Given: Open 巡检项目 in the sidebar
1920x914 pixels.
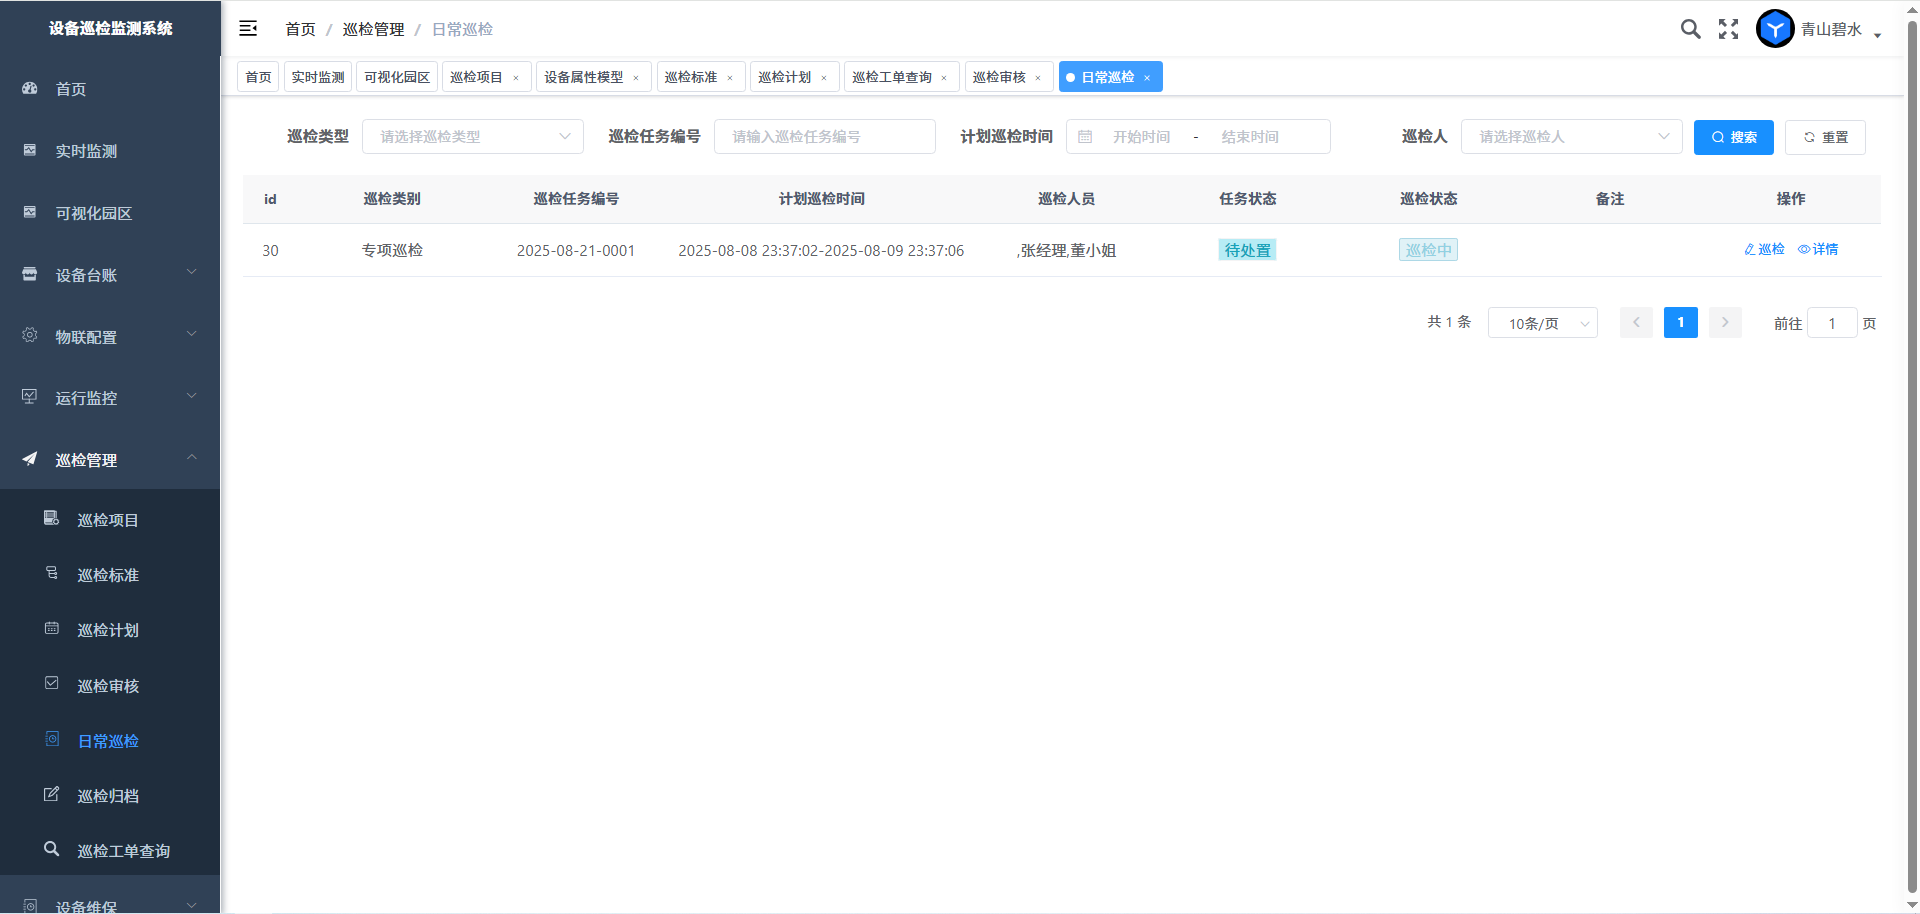Looking at the screenshot, I should coord(108,520).
